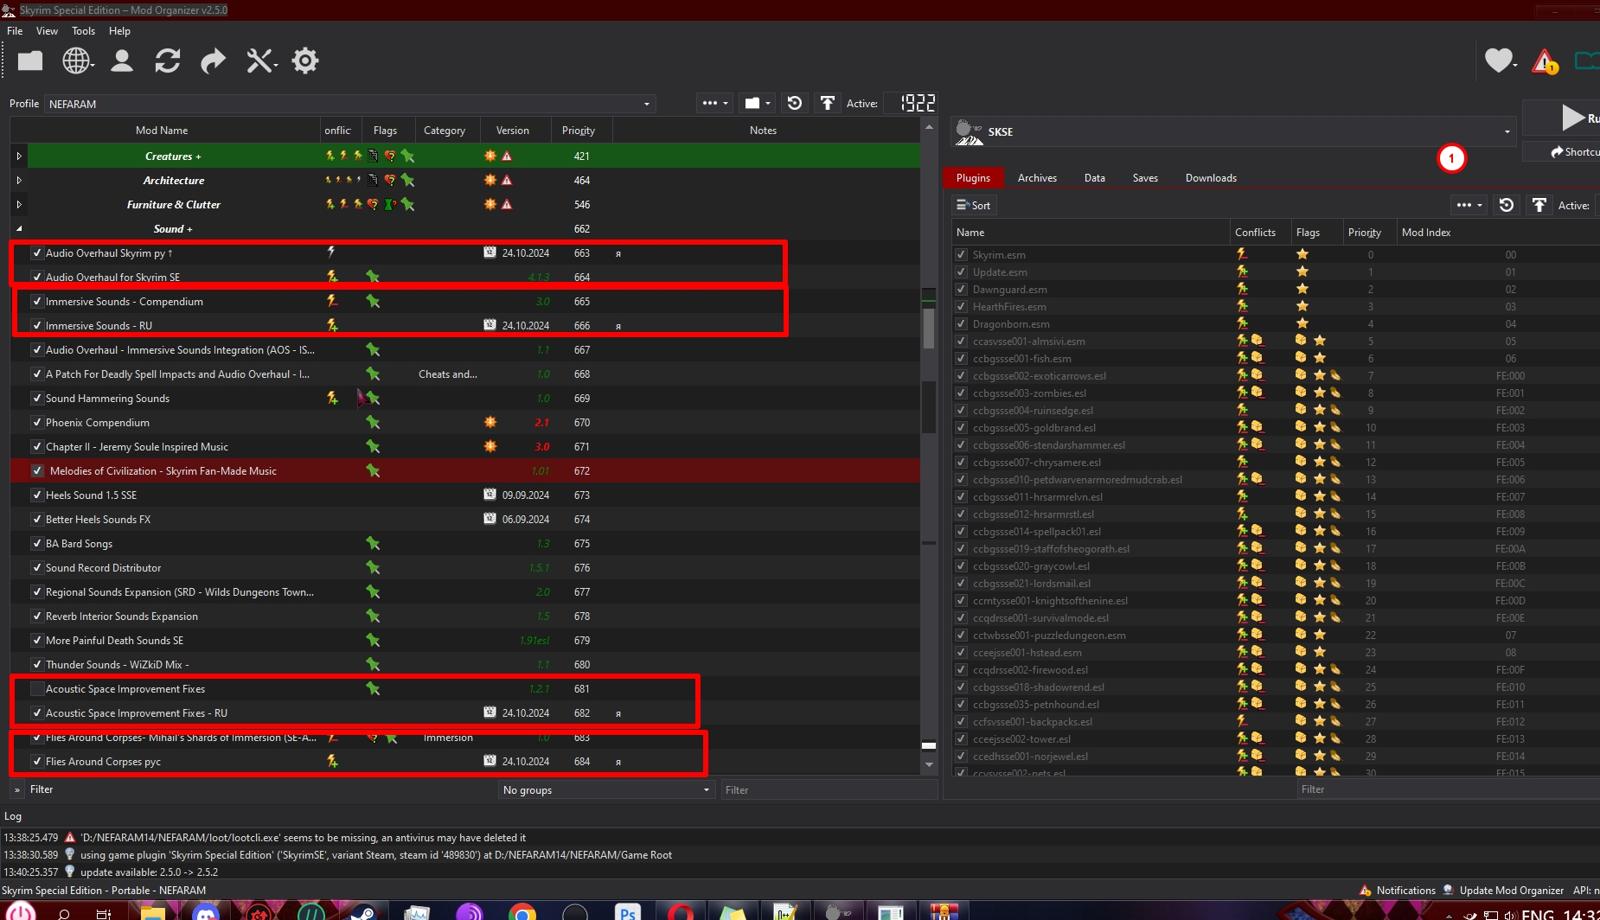
Task: Click the curved arrow executables icon
Action: pyautogui.click(x=213, y=61)
